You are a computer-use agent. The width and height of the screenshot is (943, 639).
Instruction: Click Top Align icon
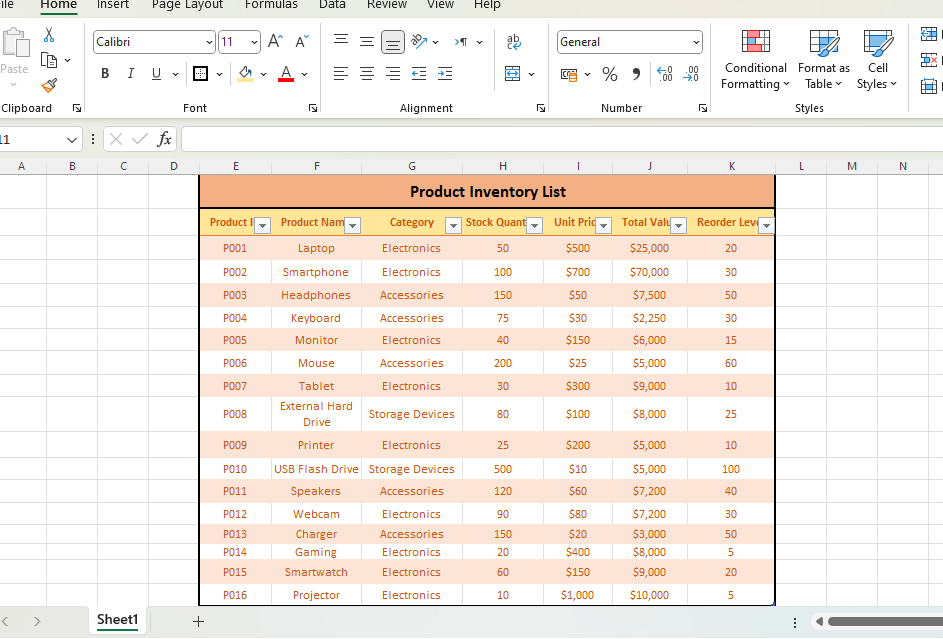click(x=341, y=41)
